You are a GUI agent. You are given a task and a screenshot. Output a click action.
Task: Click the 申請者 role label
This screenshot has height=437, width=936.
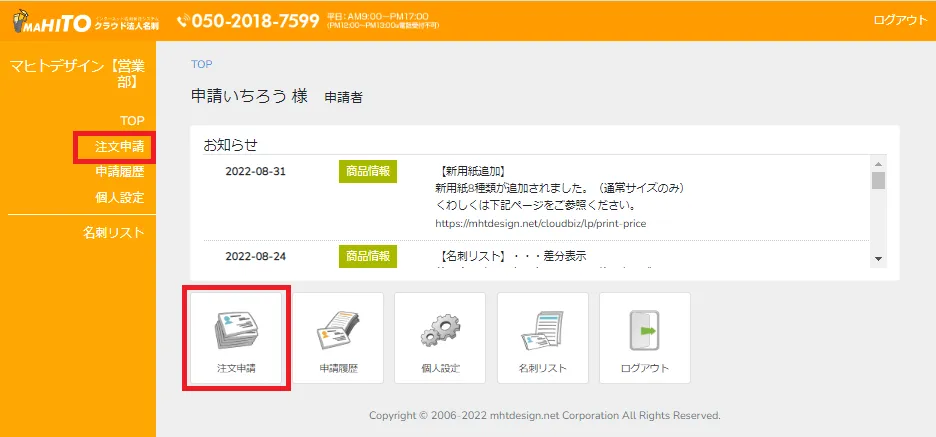(343, 98)
